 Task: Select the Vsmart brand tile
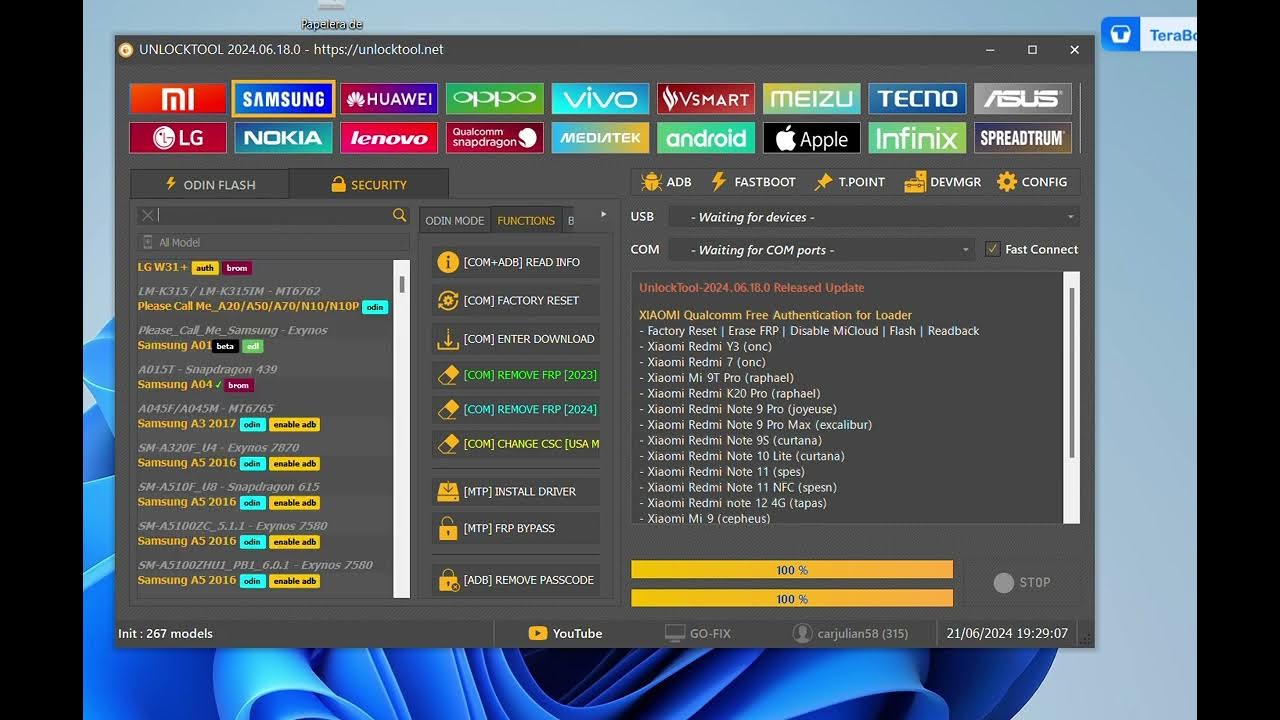point(706,99)
